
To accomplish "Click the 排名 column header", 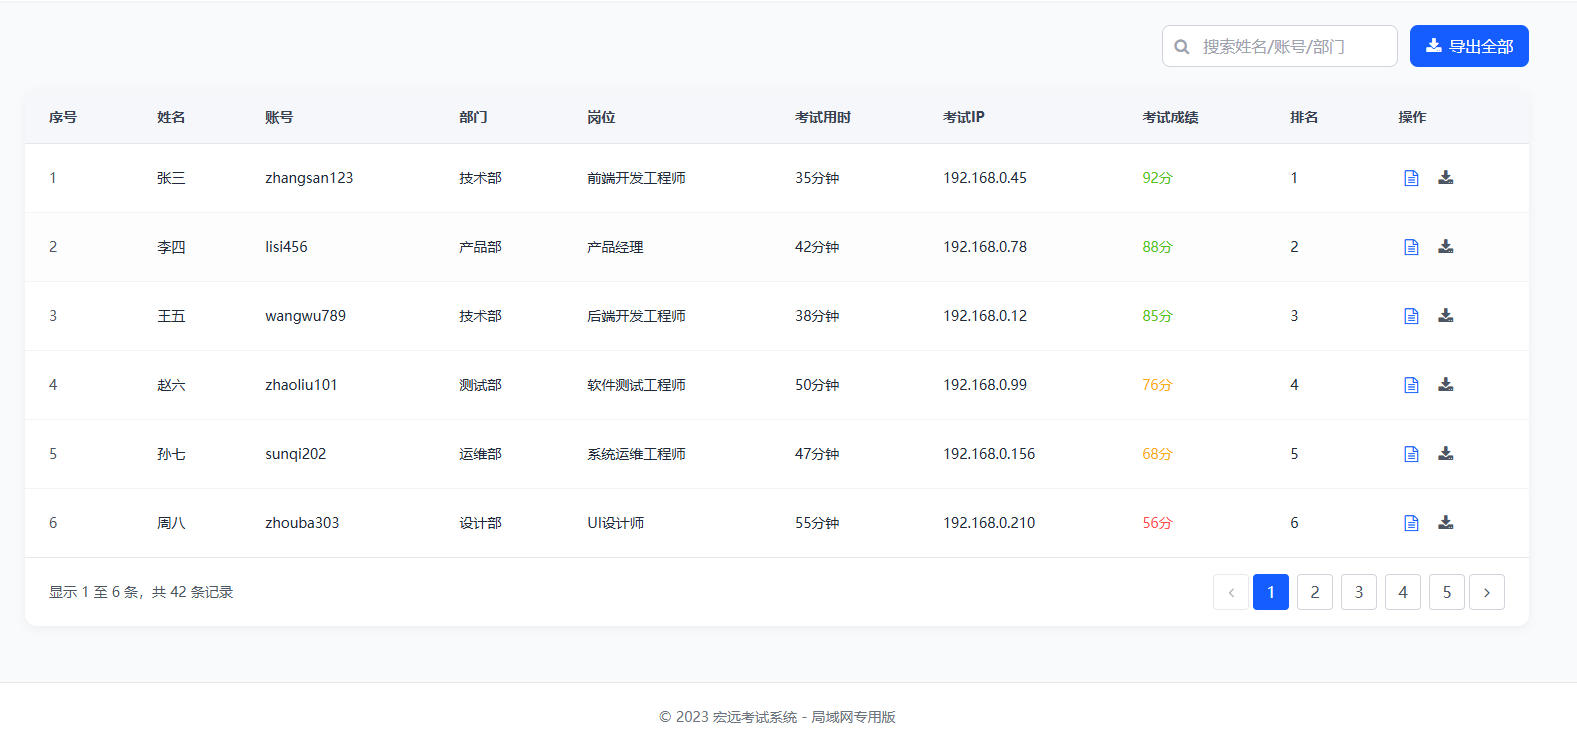I will click(1303, 117).
